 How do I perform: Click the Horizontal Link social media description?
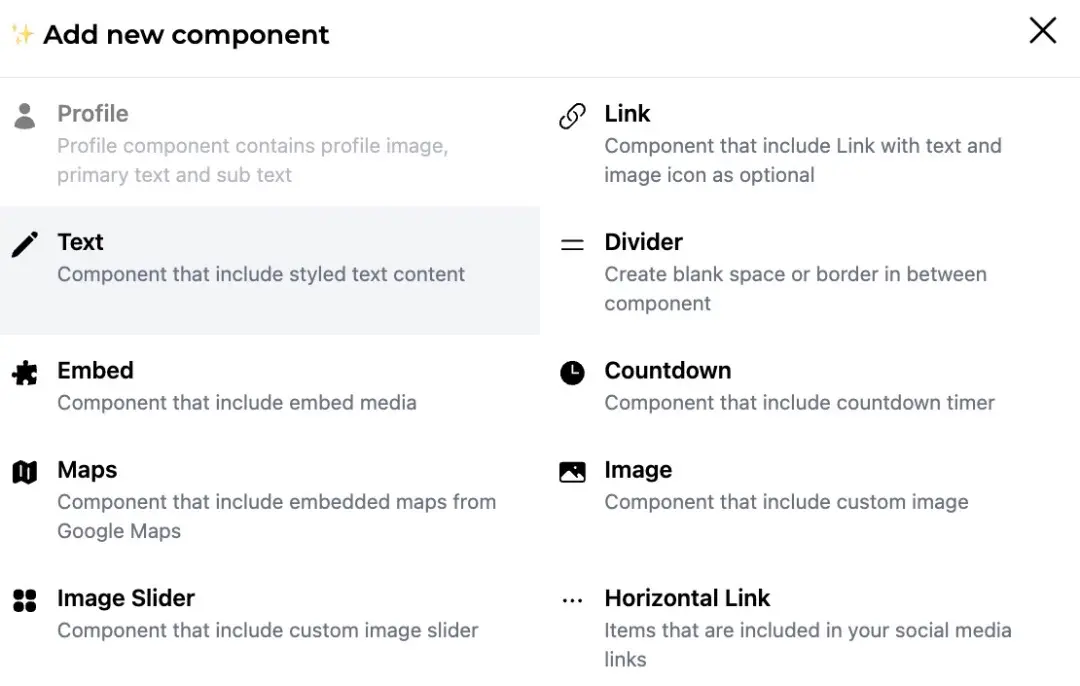tap(807, 645)
